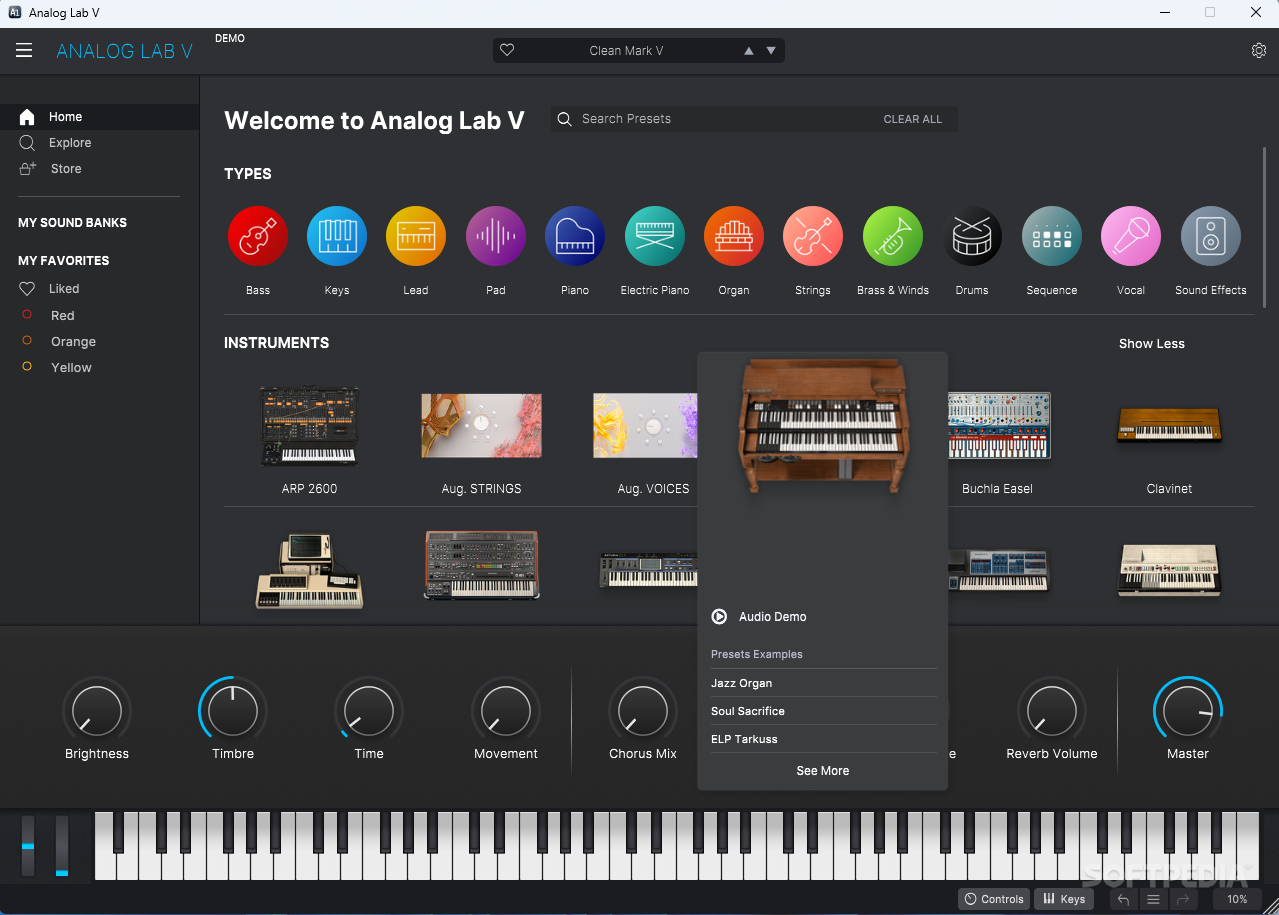Go to previous preset with up arrow
The width and height of the screenshot is (1279, 915).
point(748,51)
